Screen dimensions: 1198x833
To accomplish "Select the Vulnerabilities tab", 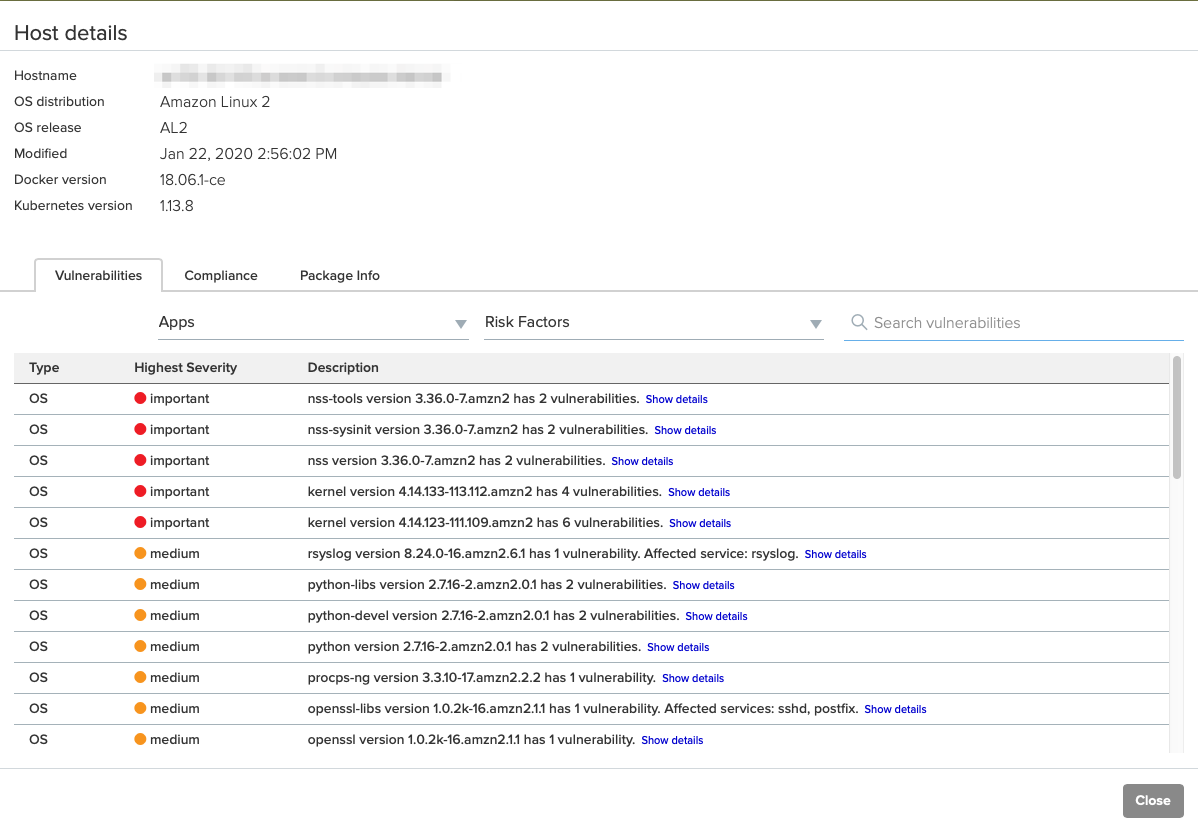I will [98, 275].
